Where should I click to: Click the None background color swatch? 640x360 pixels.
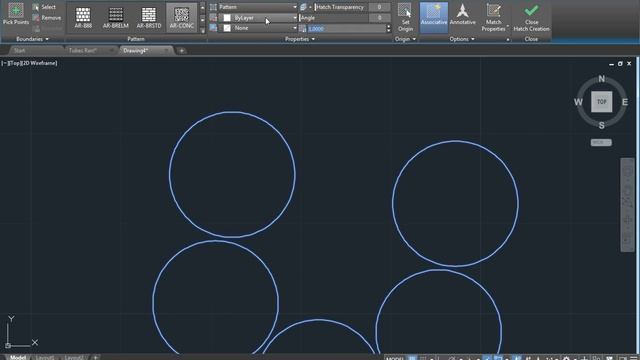tap(227, 28)
